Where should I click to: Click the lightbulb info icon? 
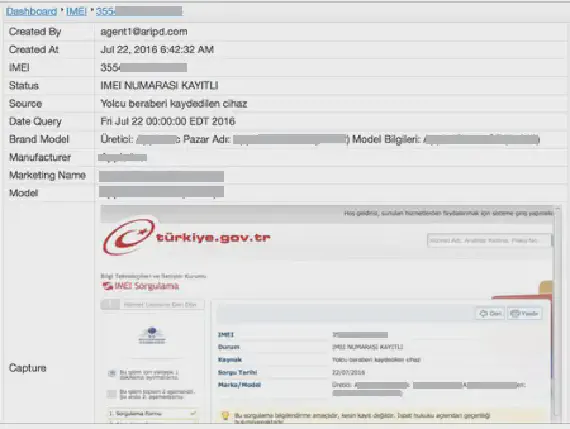(x=225, y=415)
